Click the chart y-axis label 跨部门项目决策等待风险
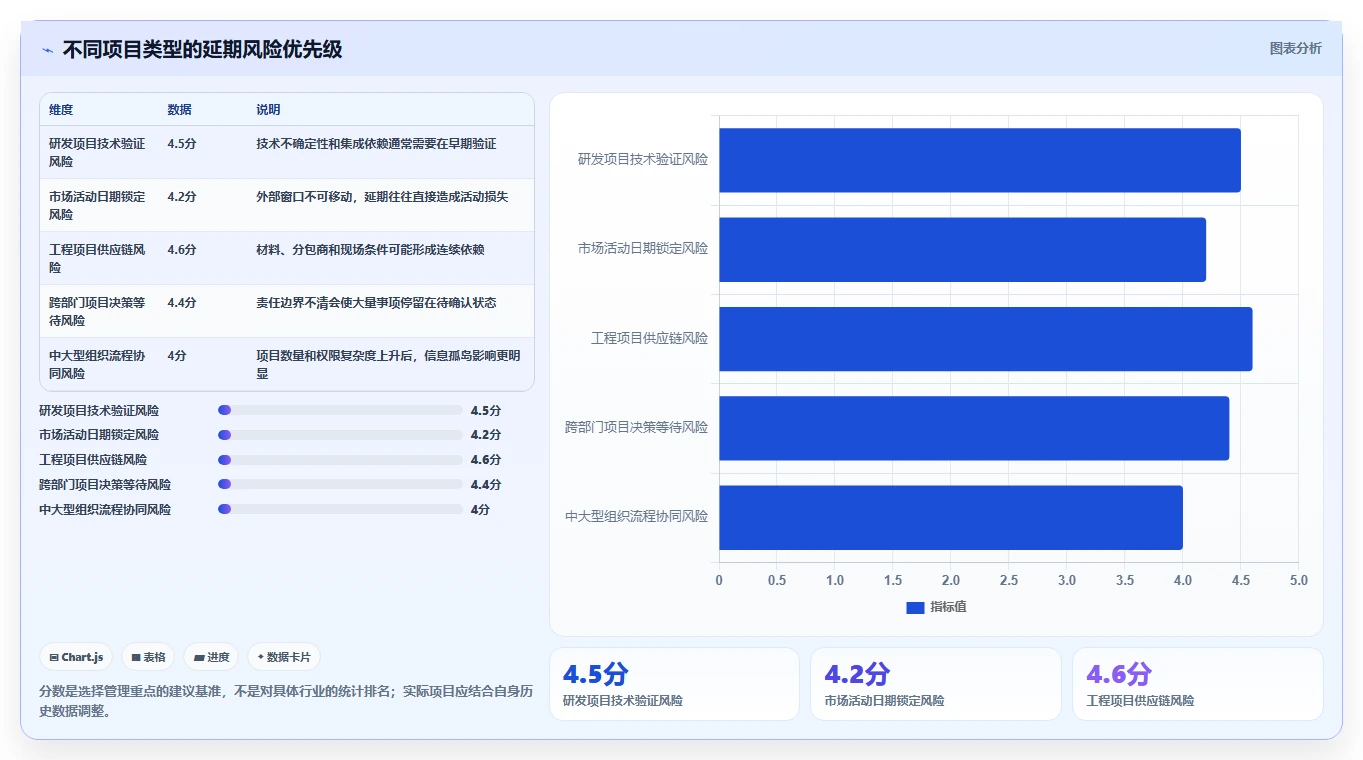The height and width of the screenshot is (760, 1363). [x=636, y=428]
